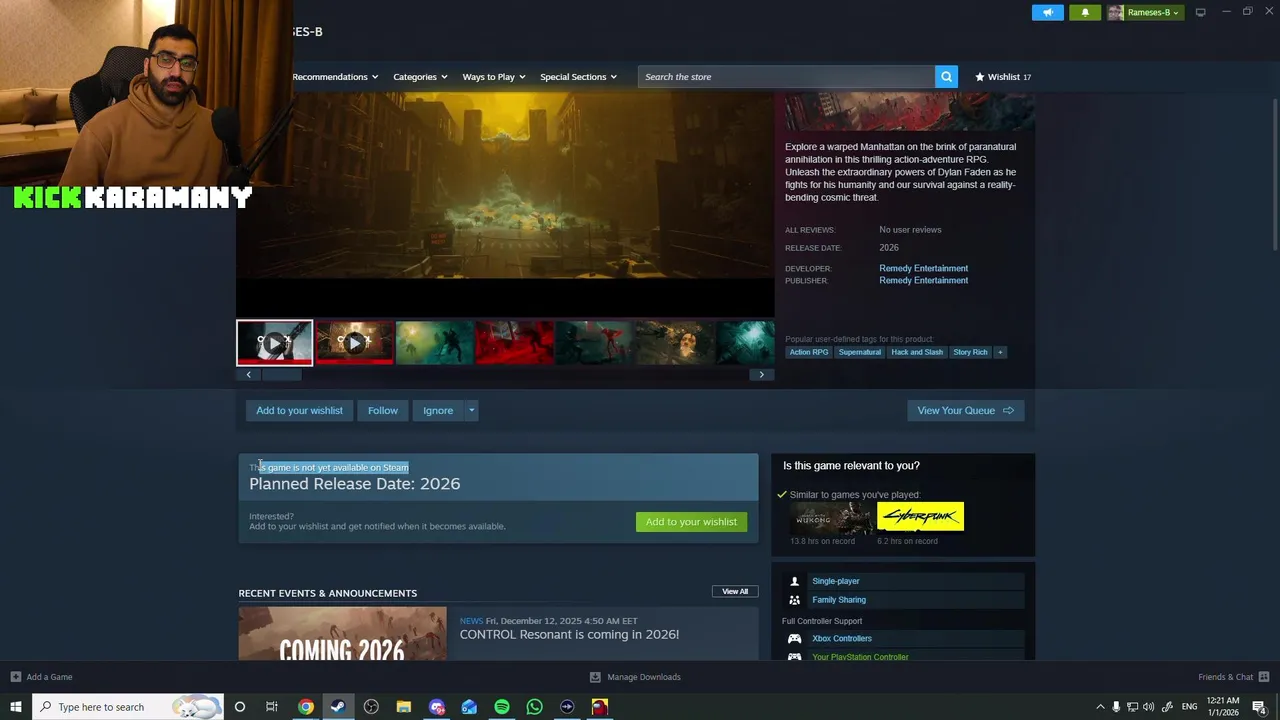Viewport: 1280px width, 720px height.
Task: Click the taskbar volume icon
Action: pos(1148,707)
